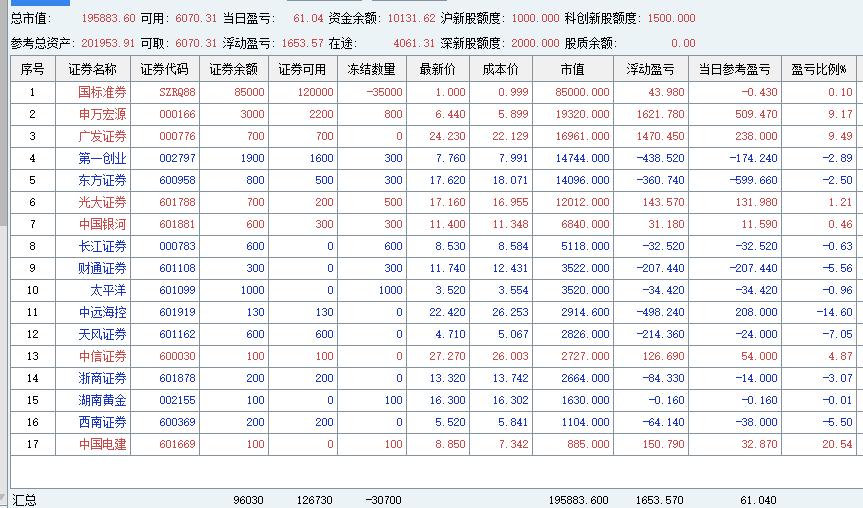Sort by 市值 column header

click(x=572, y=69)
